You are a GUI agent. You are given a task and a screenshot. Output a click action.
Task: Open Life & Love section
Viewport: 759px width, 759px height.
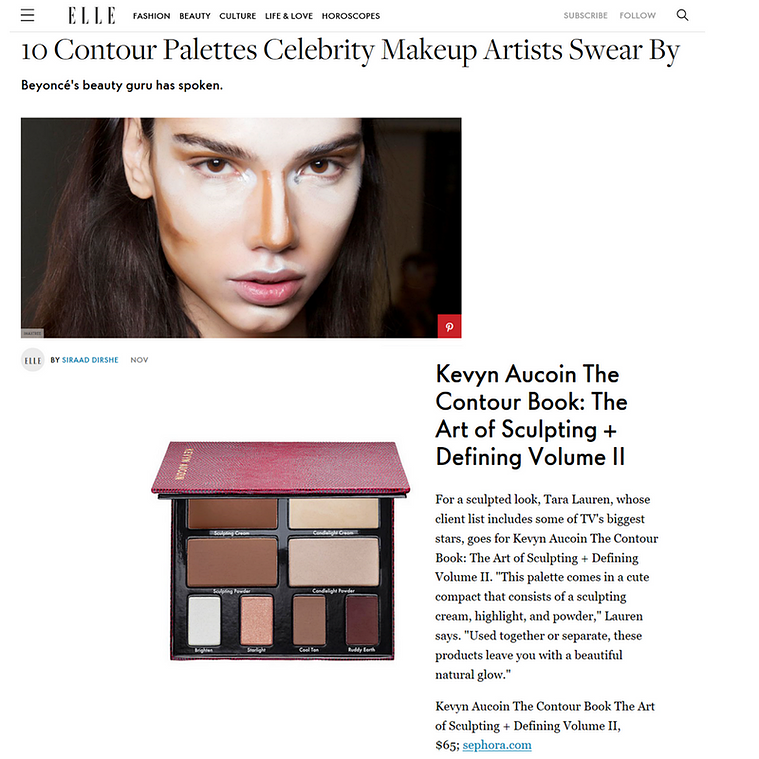[288, 16]
